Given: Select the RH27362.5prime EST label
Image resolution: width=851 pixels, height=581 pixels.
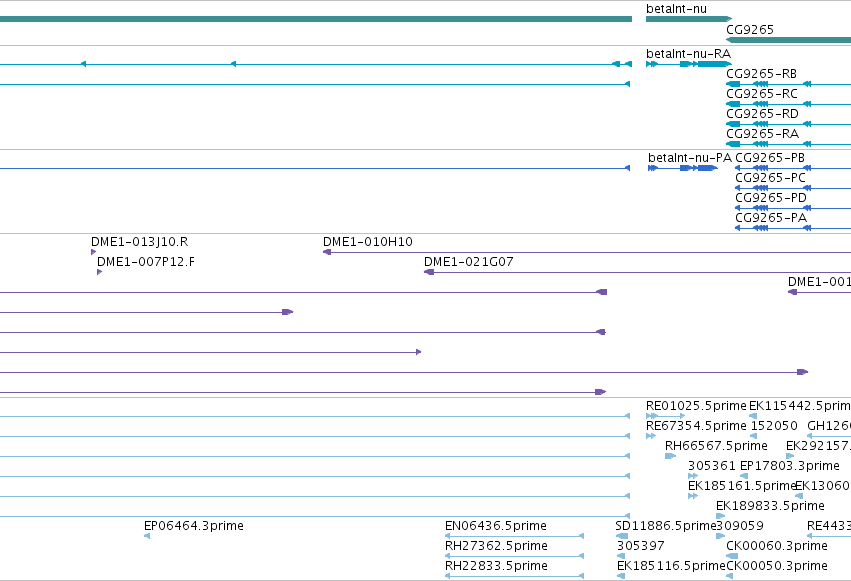Looking at the screenshot, I should [496, 546].
